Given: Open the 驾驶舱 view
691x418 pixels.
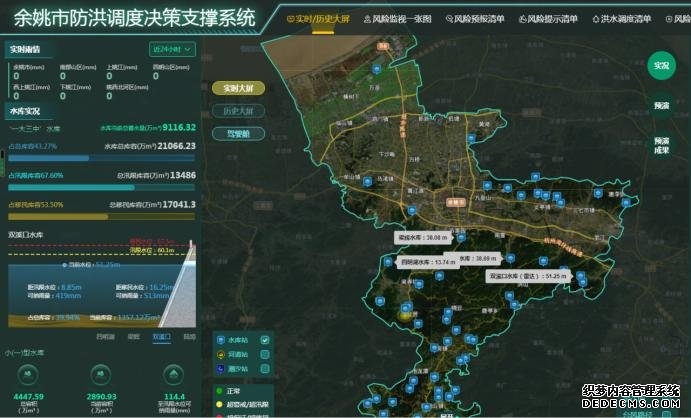Looking at the screenshot, I should 238,132.
